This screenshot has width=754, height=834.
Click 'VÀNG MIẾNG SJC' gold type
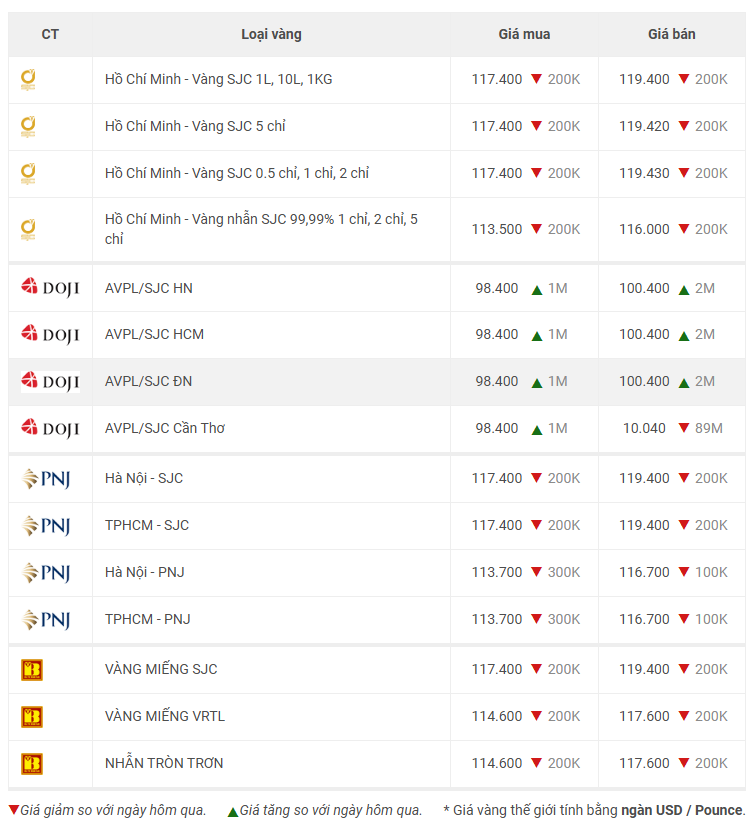(x=161, y=669)
